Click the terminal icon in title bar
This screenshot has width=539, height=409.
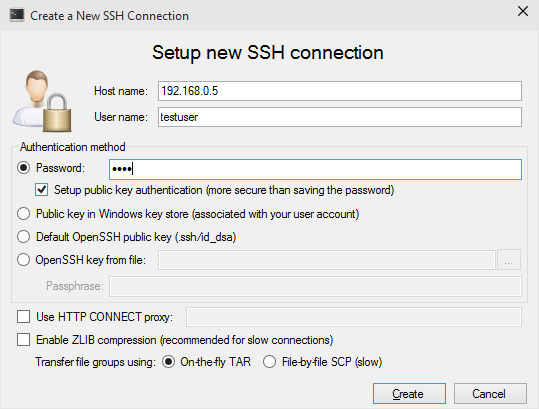[17, 15]
